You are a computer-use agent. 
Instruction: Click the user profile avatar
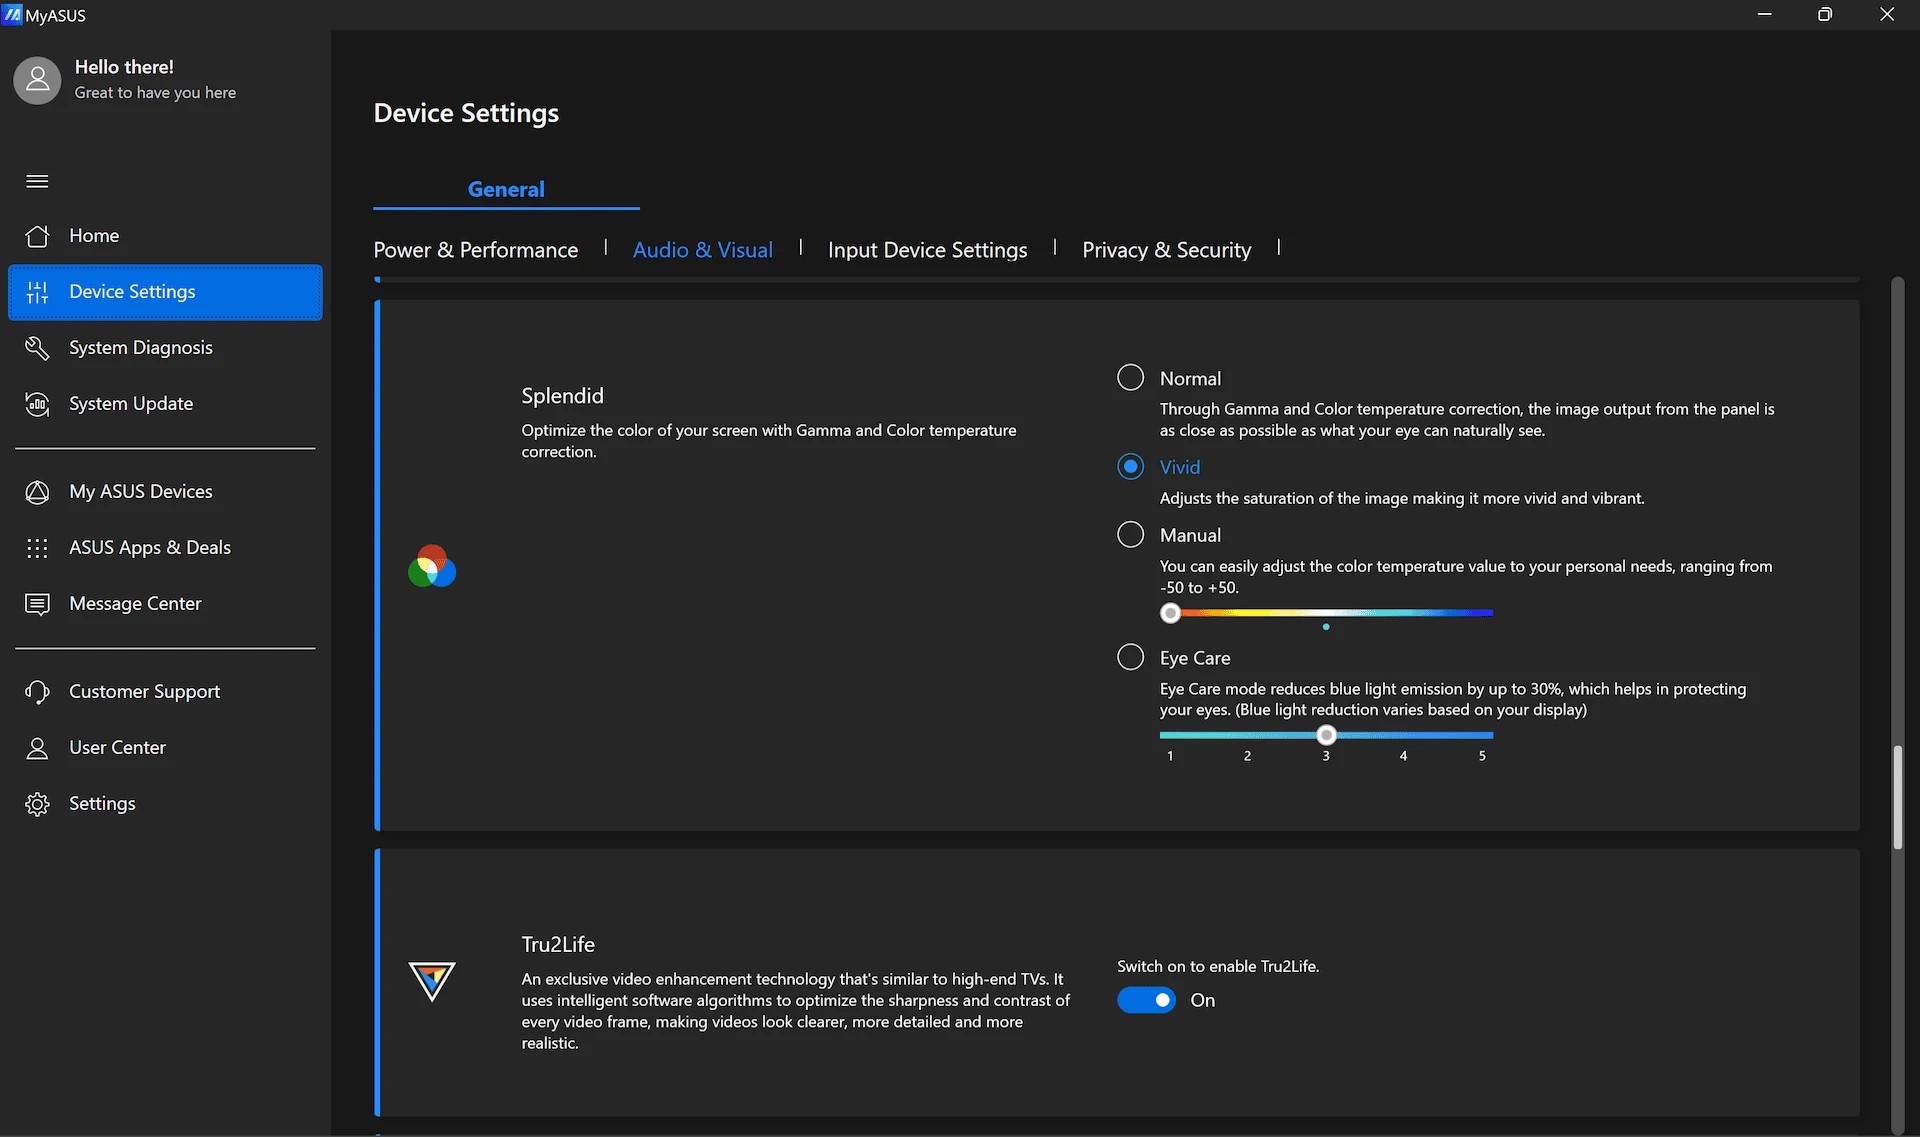[x=37, y=80]
